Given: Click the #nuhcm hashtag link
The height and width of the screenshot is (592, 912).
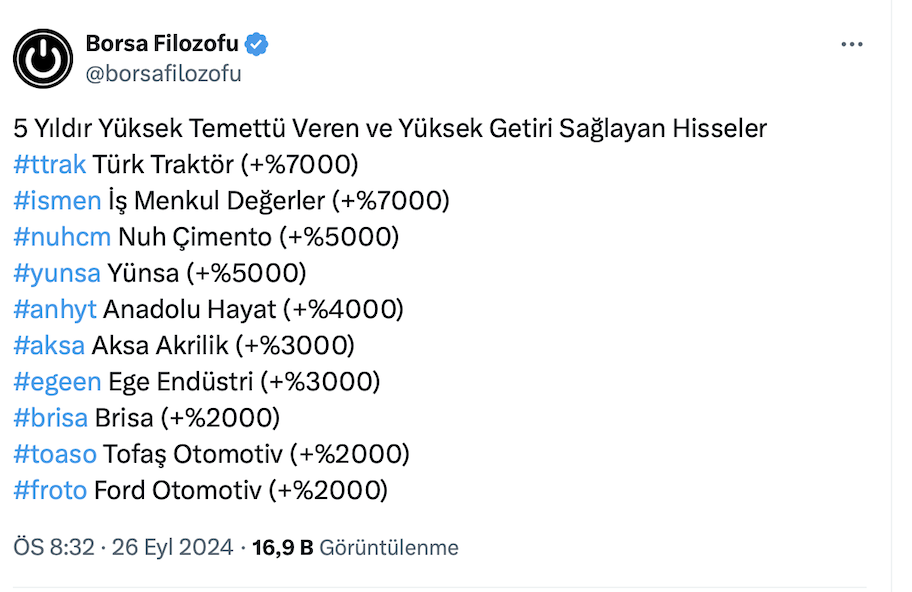Looking at the screenshot, I should pos(62,237).
